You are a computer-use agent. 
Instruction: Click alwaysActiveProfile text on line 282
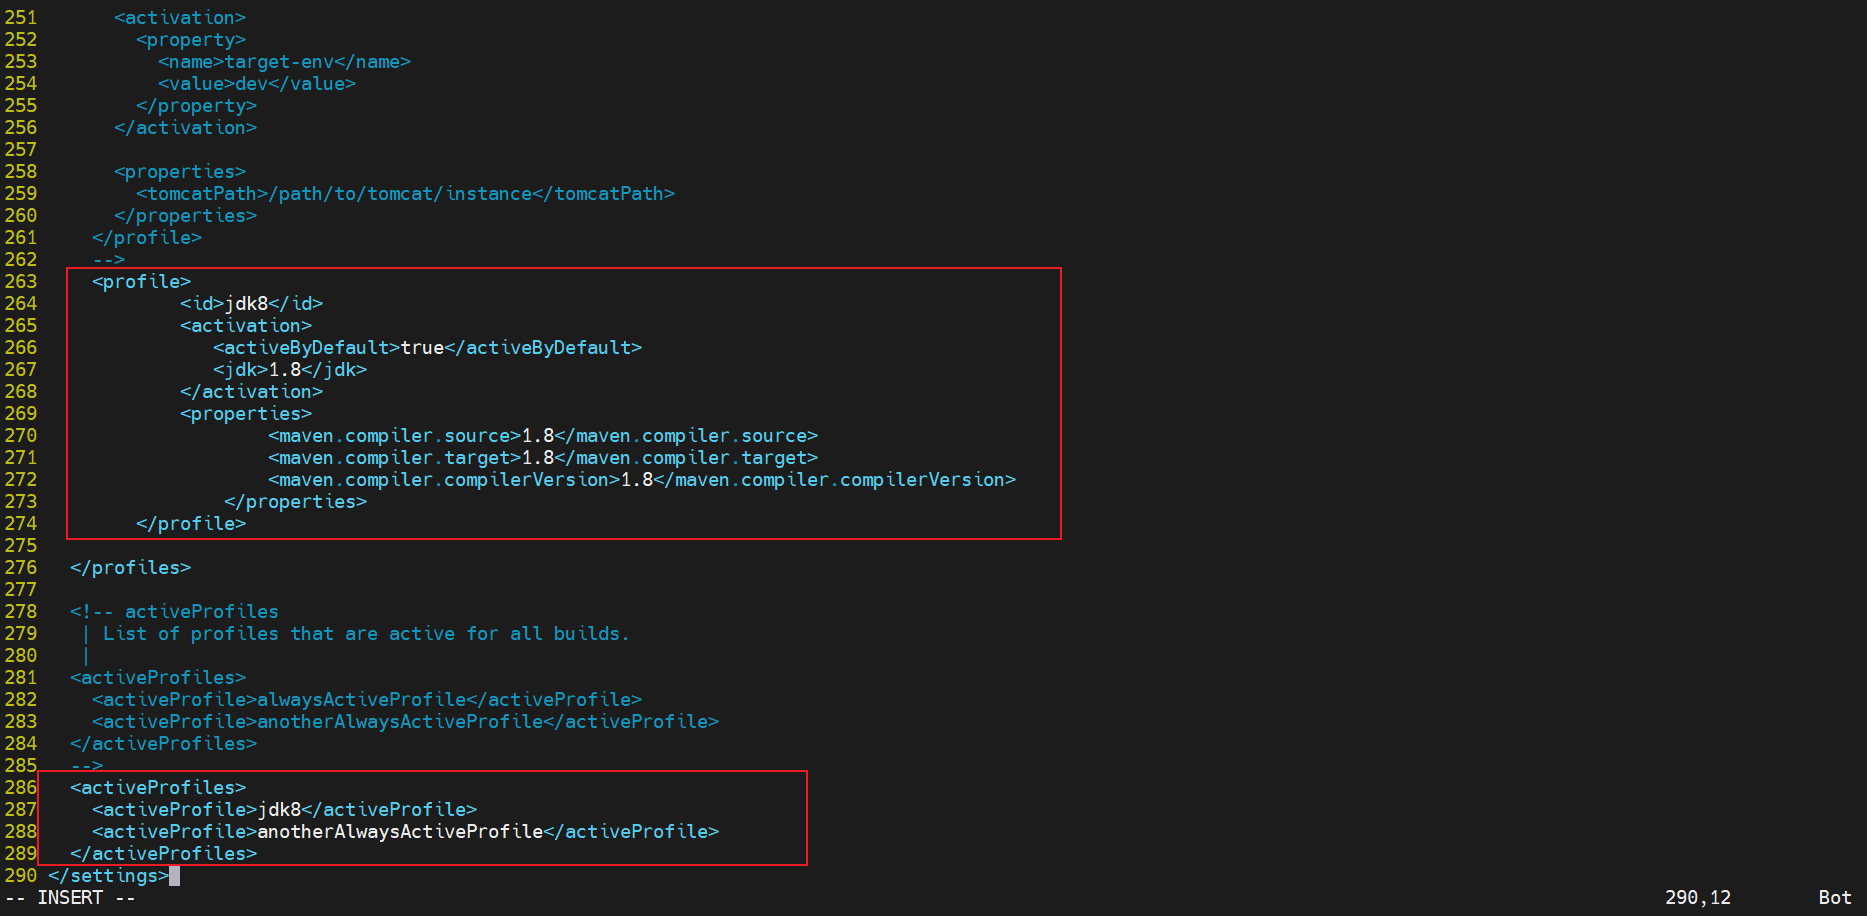361,699
